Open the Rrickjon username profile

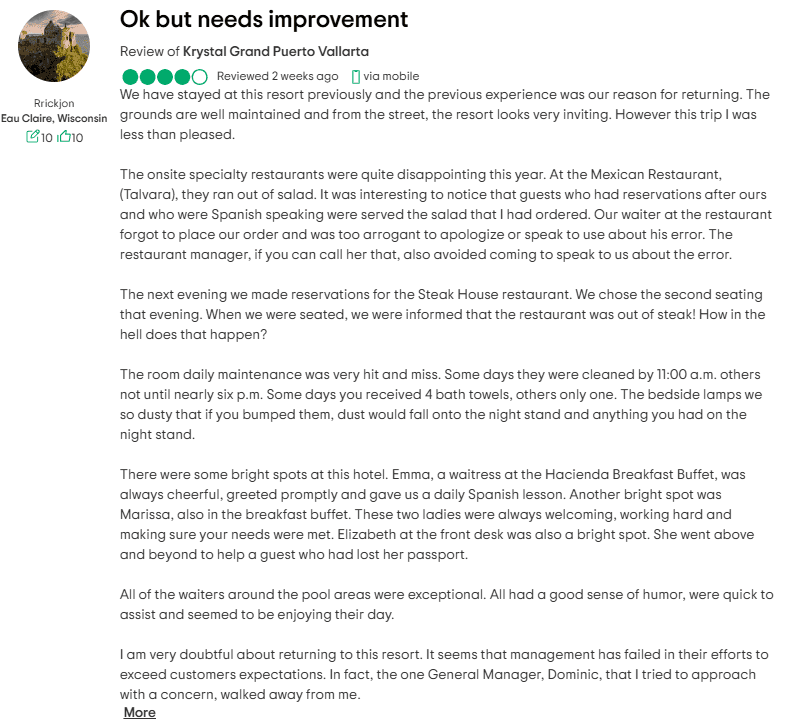pyautogui.click(x=54, y=103)
